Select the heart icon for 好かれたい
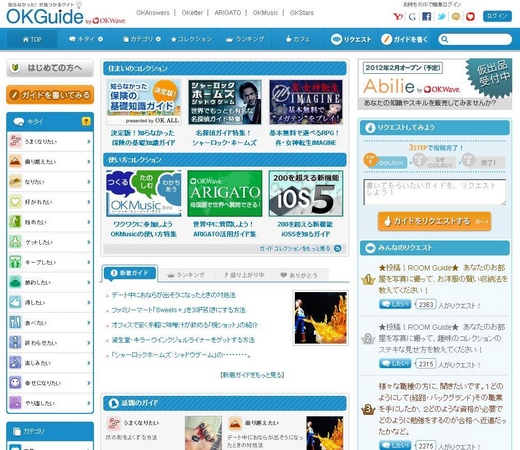 tap(15, 202)
